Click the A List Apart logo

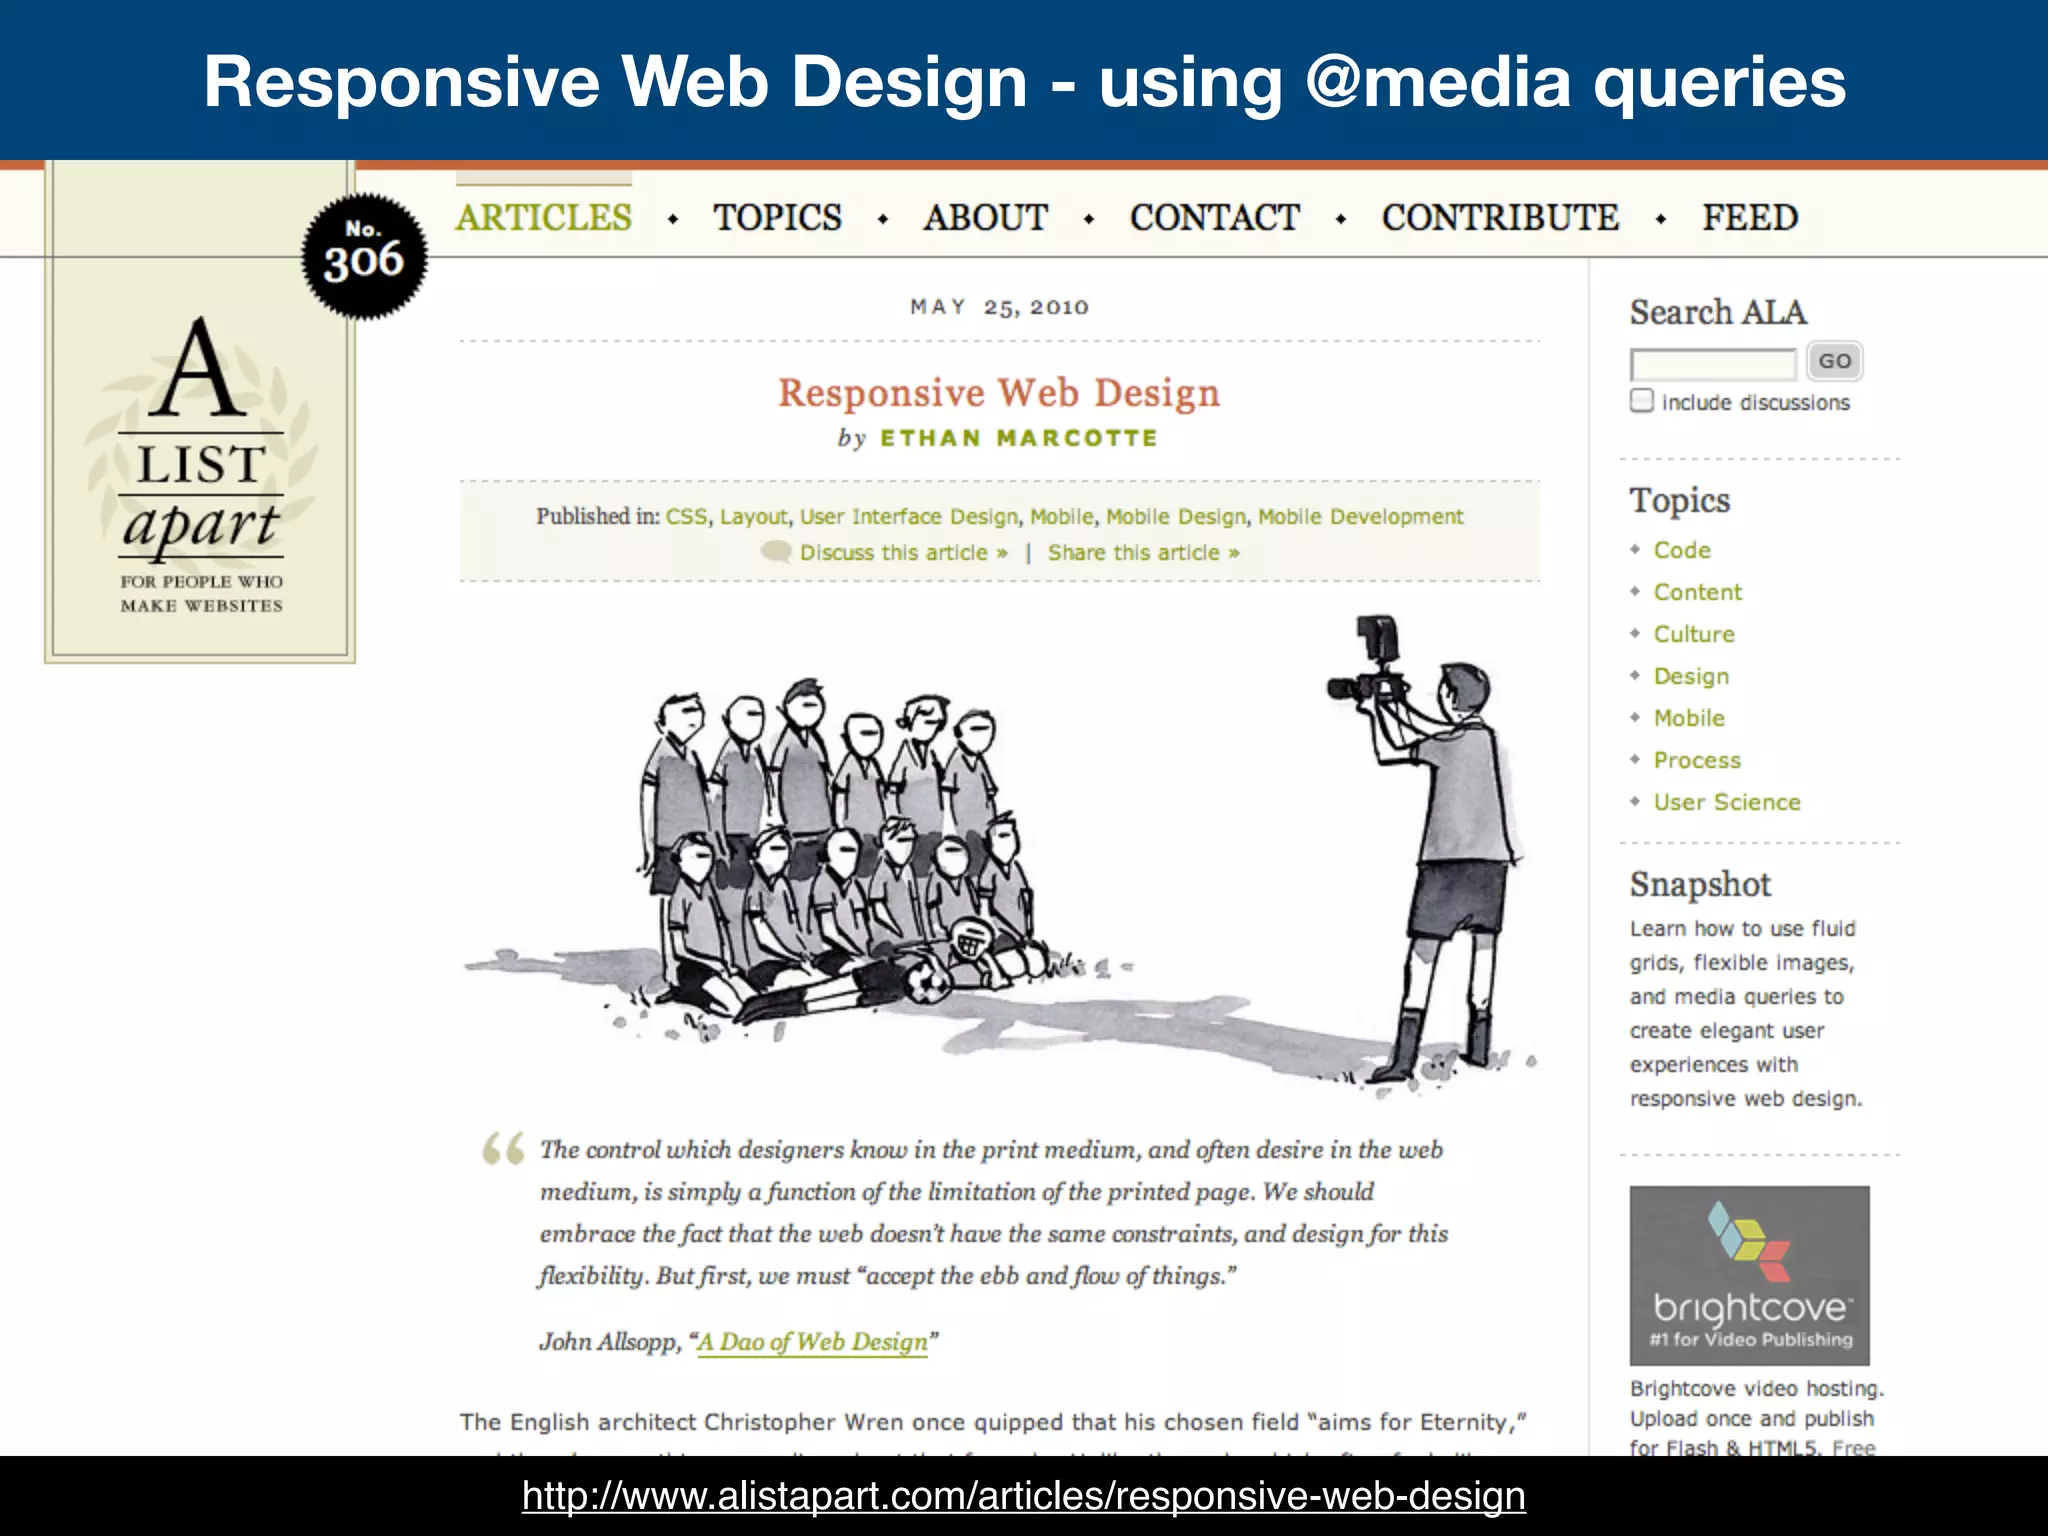point(201,465)
